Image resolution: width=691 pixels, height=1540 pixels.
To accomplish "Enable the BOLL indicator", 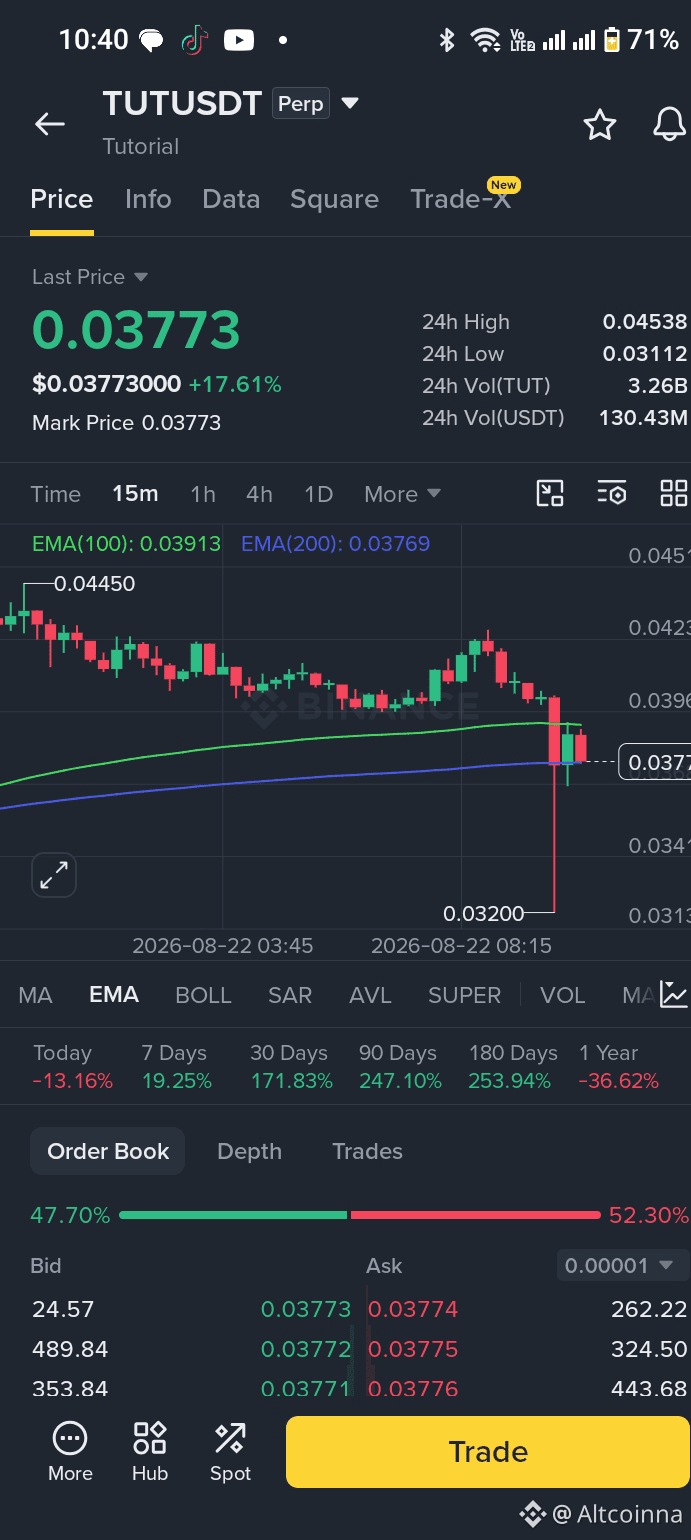I will (203, 995).
